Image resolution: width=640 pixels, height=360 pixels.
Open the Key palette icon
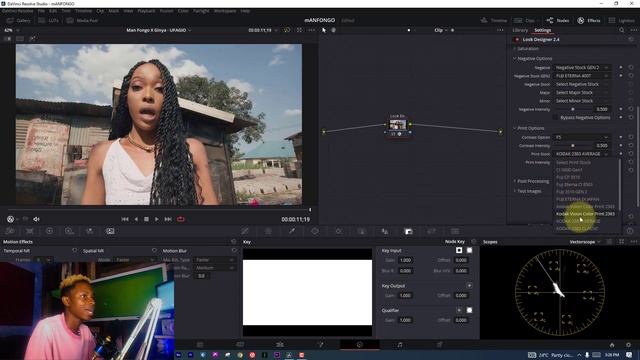click(x=409, y=231)
